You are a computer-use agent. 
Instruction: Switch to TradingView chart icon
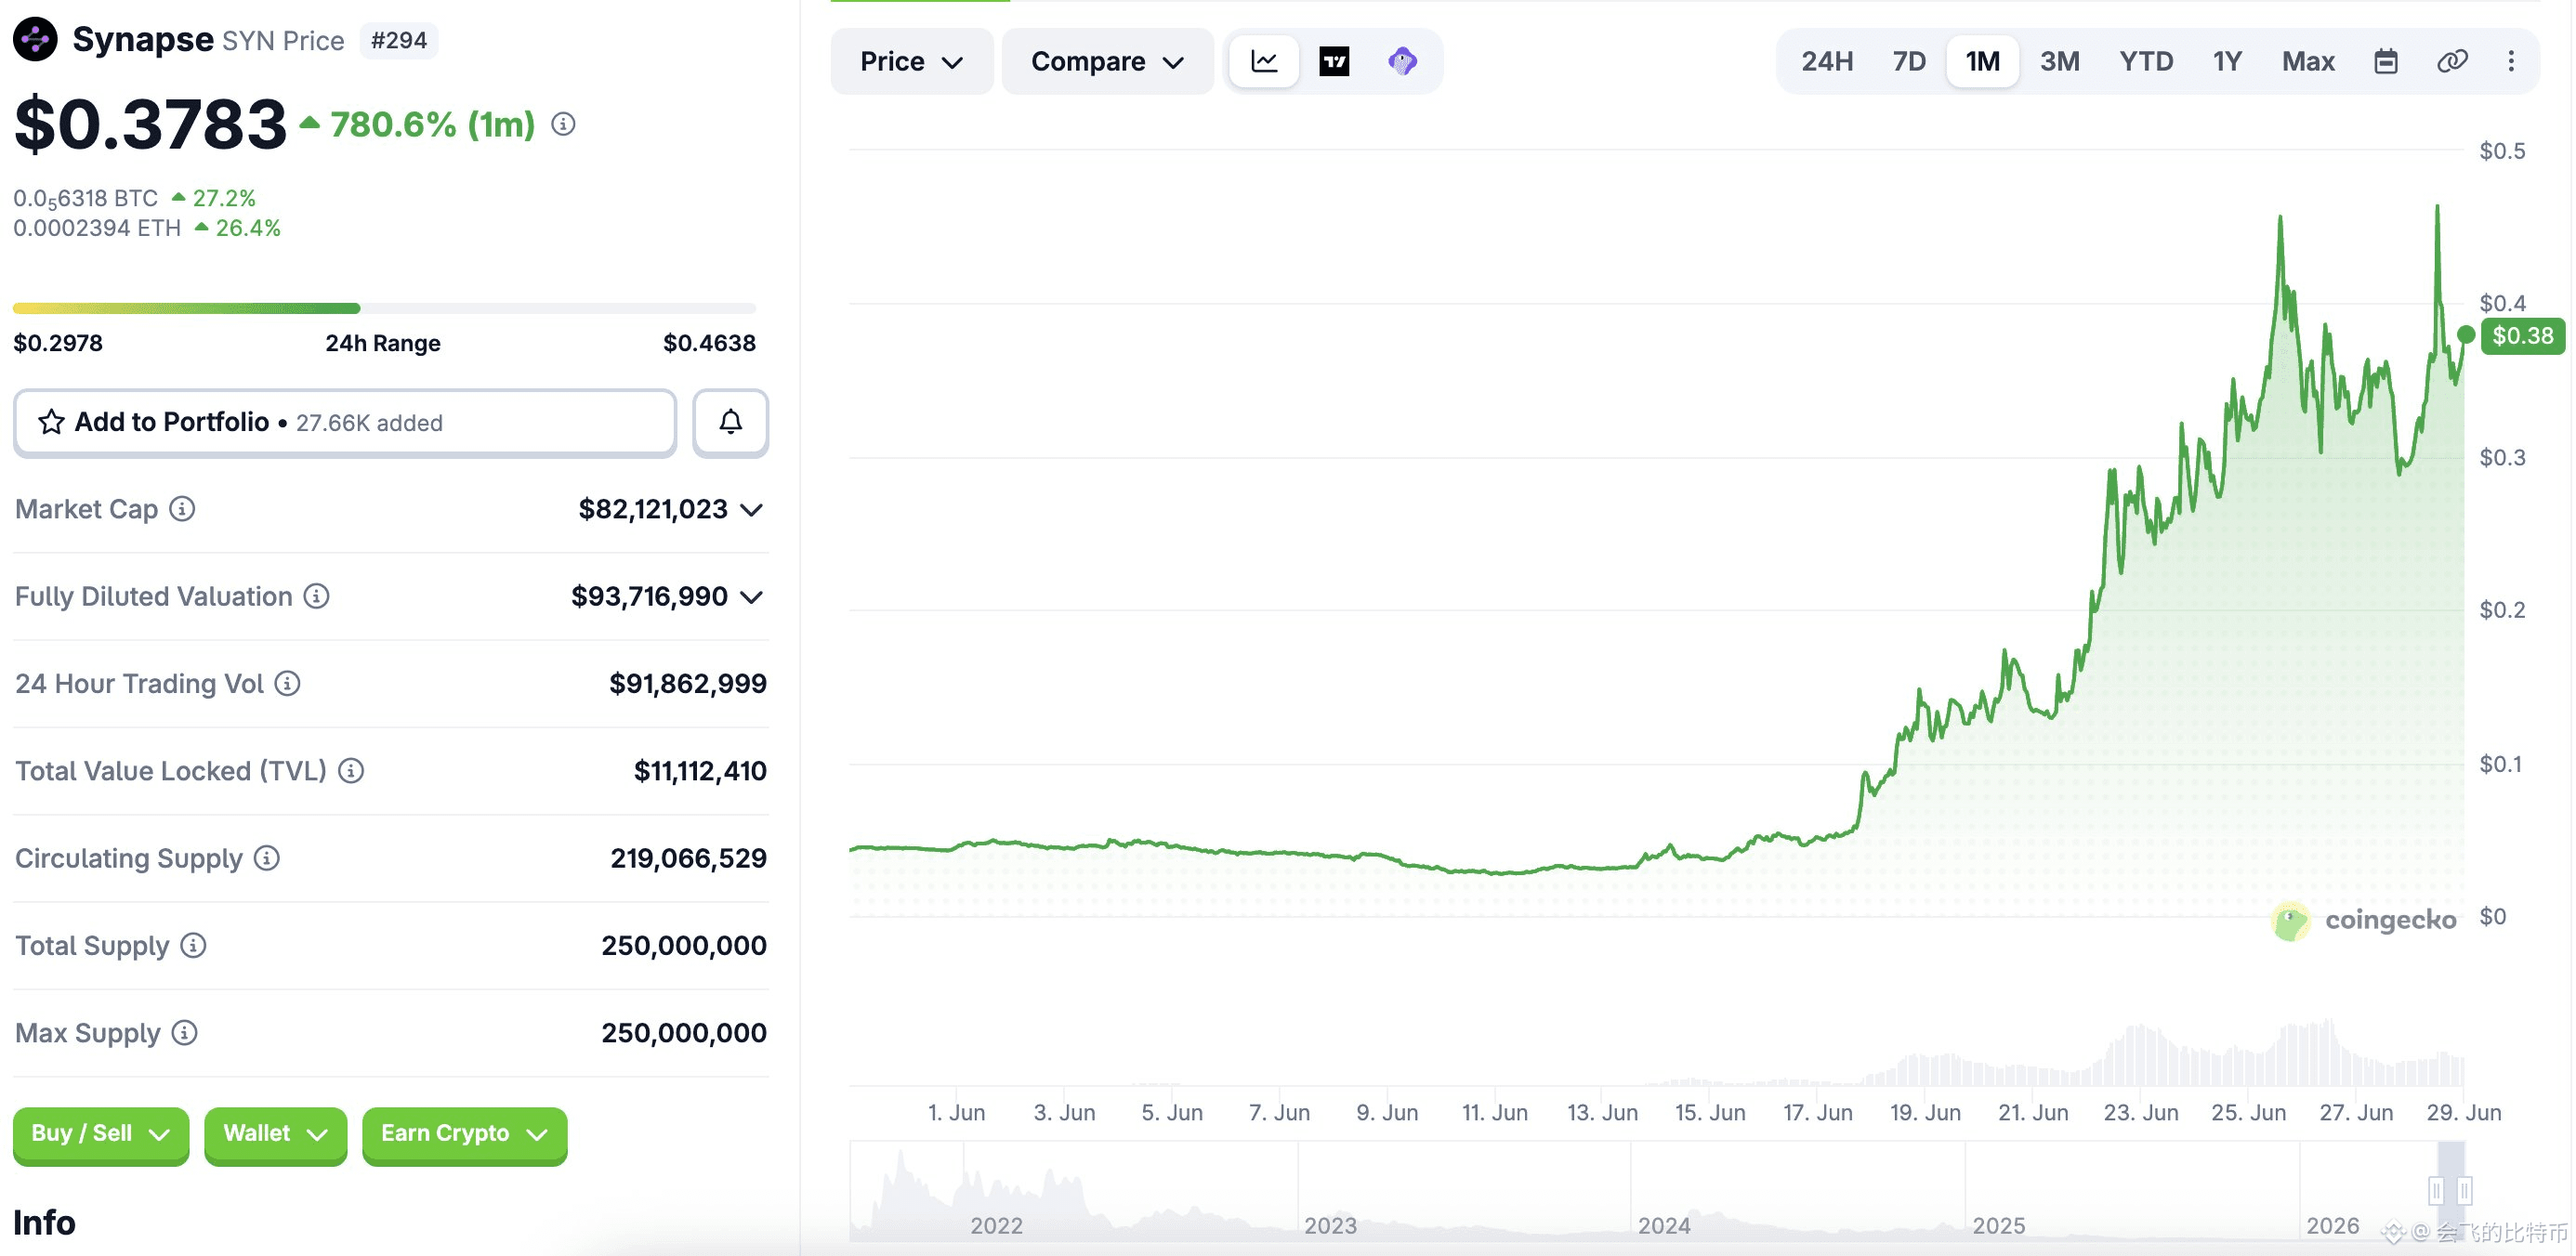tap(1334, 61)
